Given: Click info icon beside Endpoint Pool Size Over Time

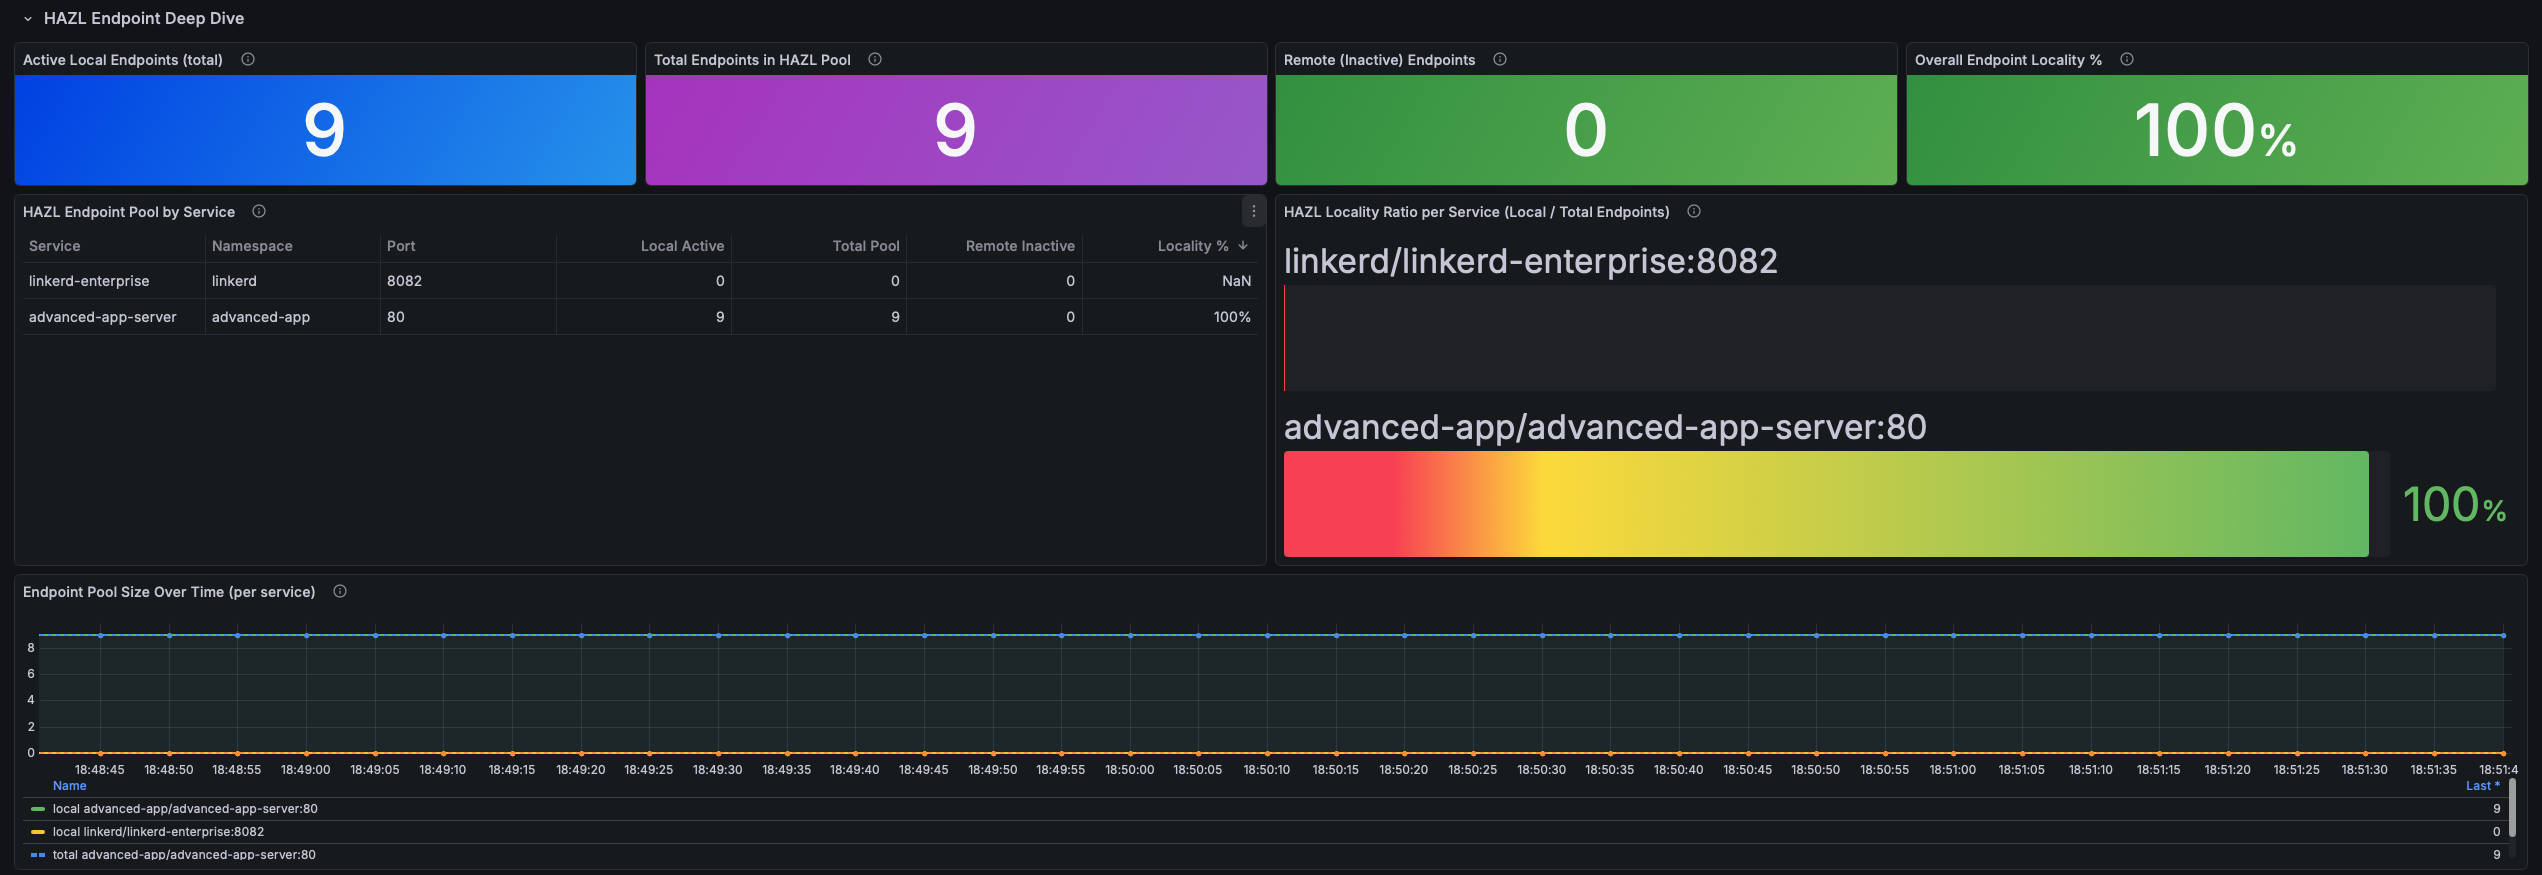Looking at the screenshot, I should pyautogui.click(x=340, y=592).
